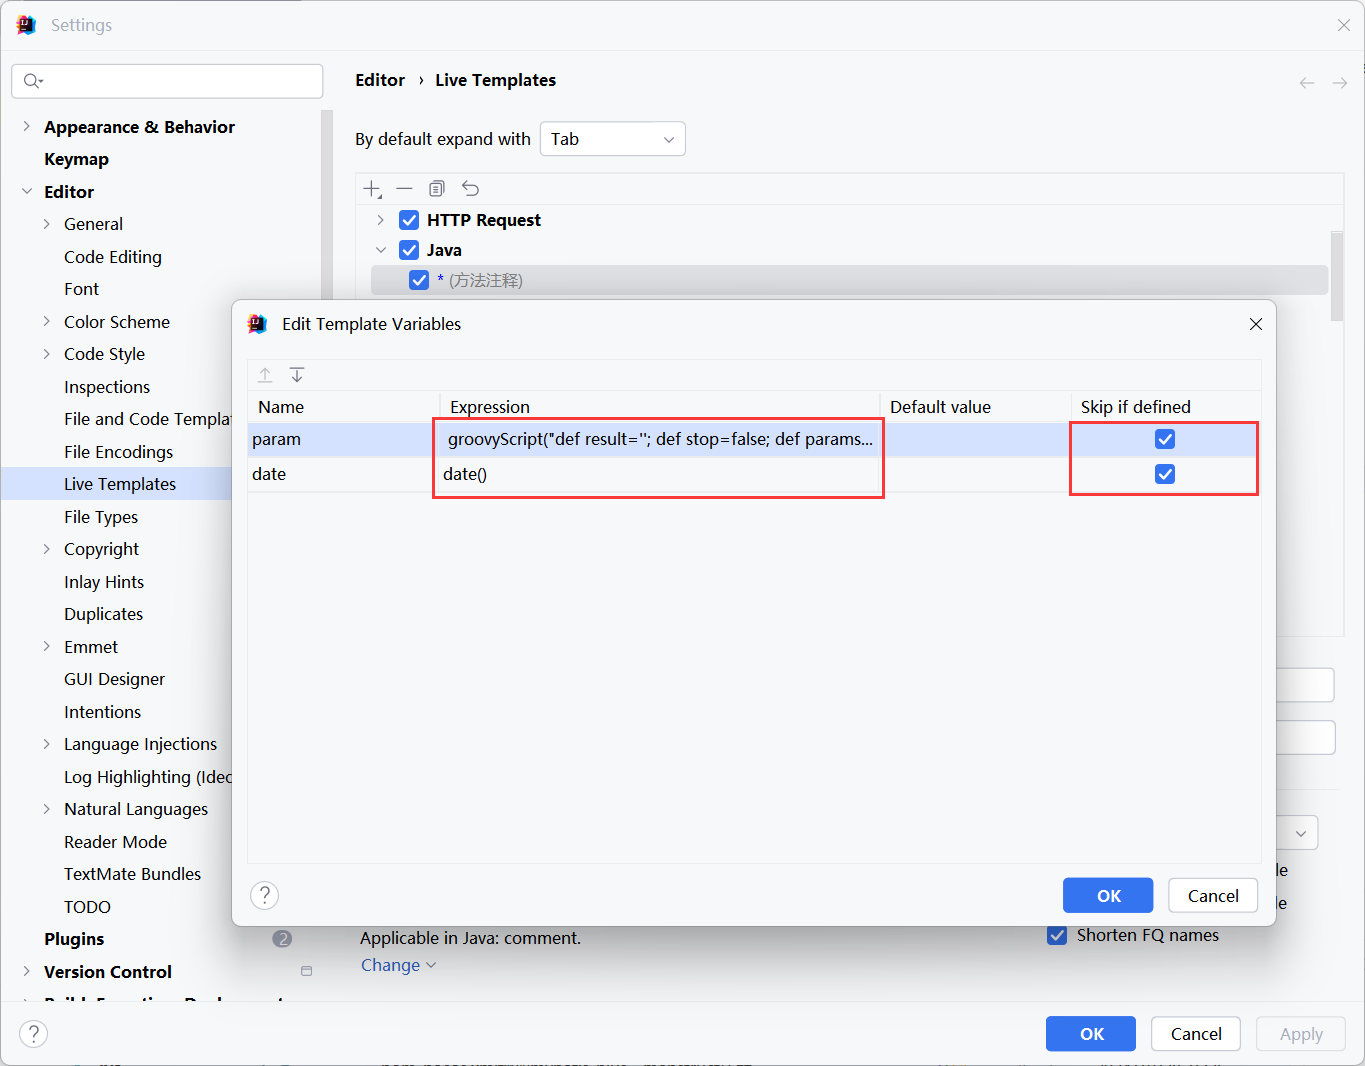
Task: Close the Edit Template Variables dialog
Action: tap(1256, 324)
